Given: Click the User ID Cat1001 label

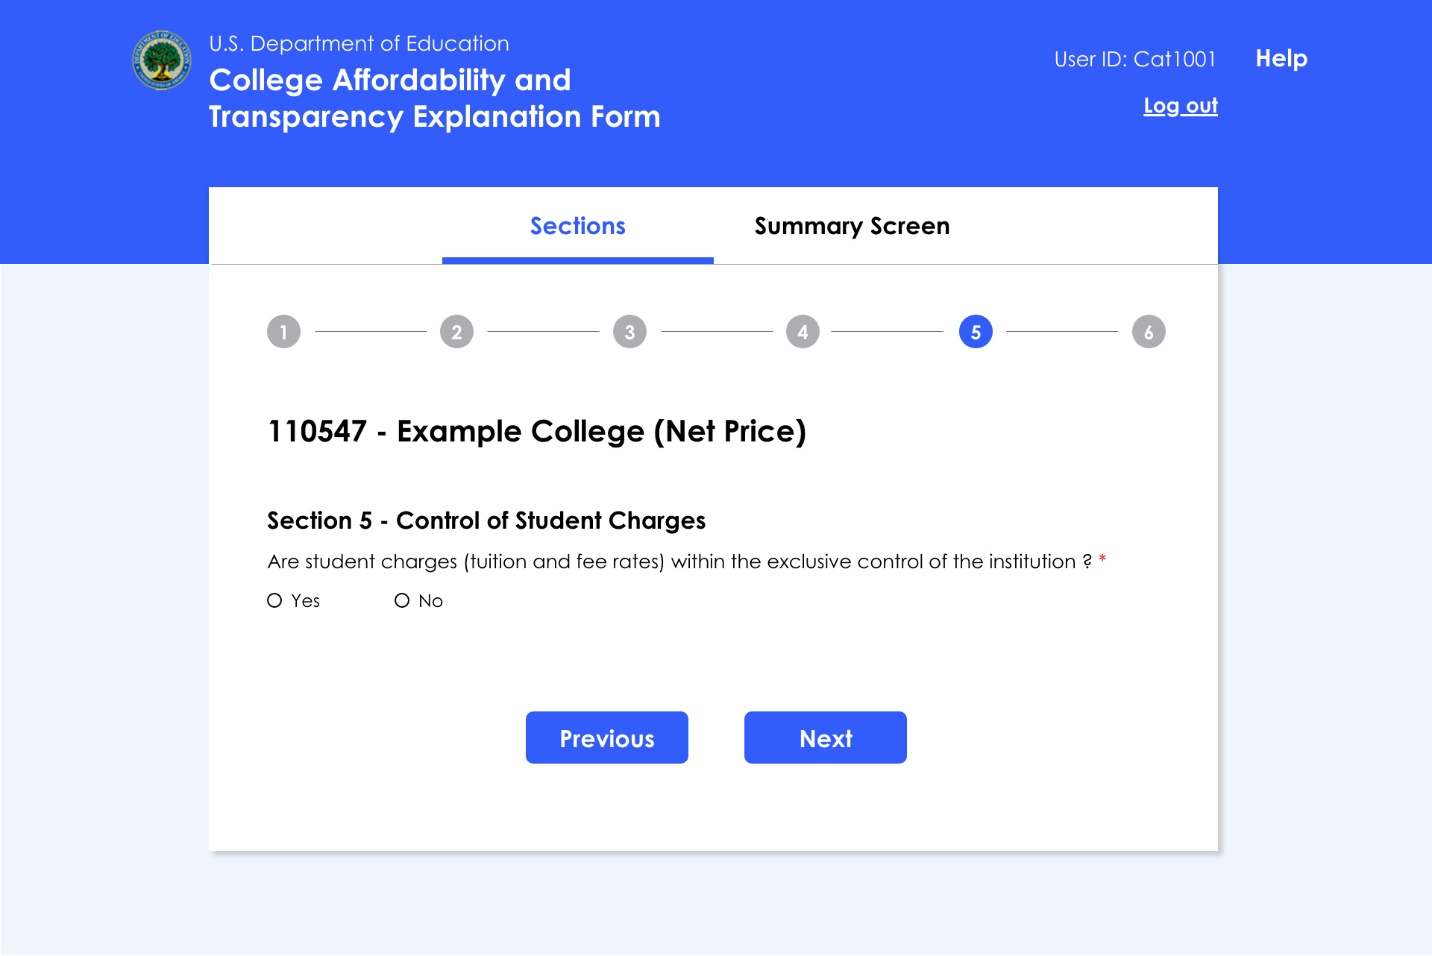Looking at the screenshot, I should tap(1135, 60).
